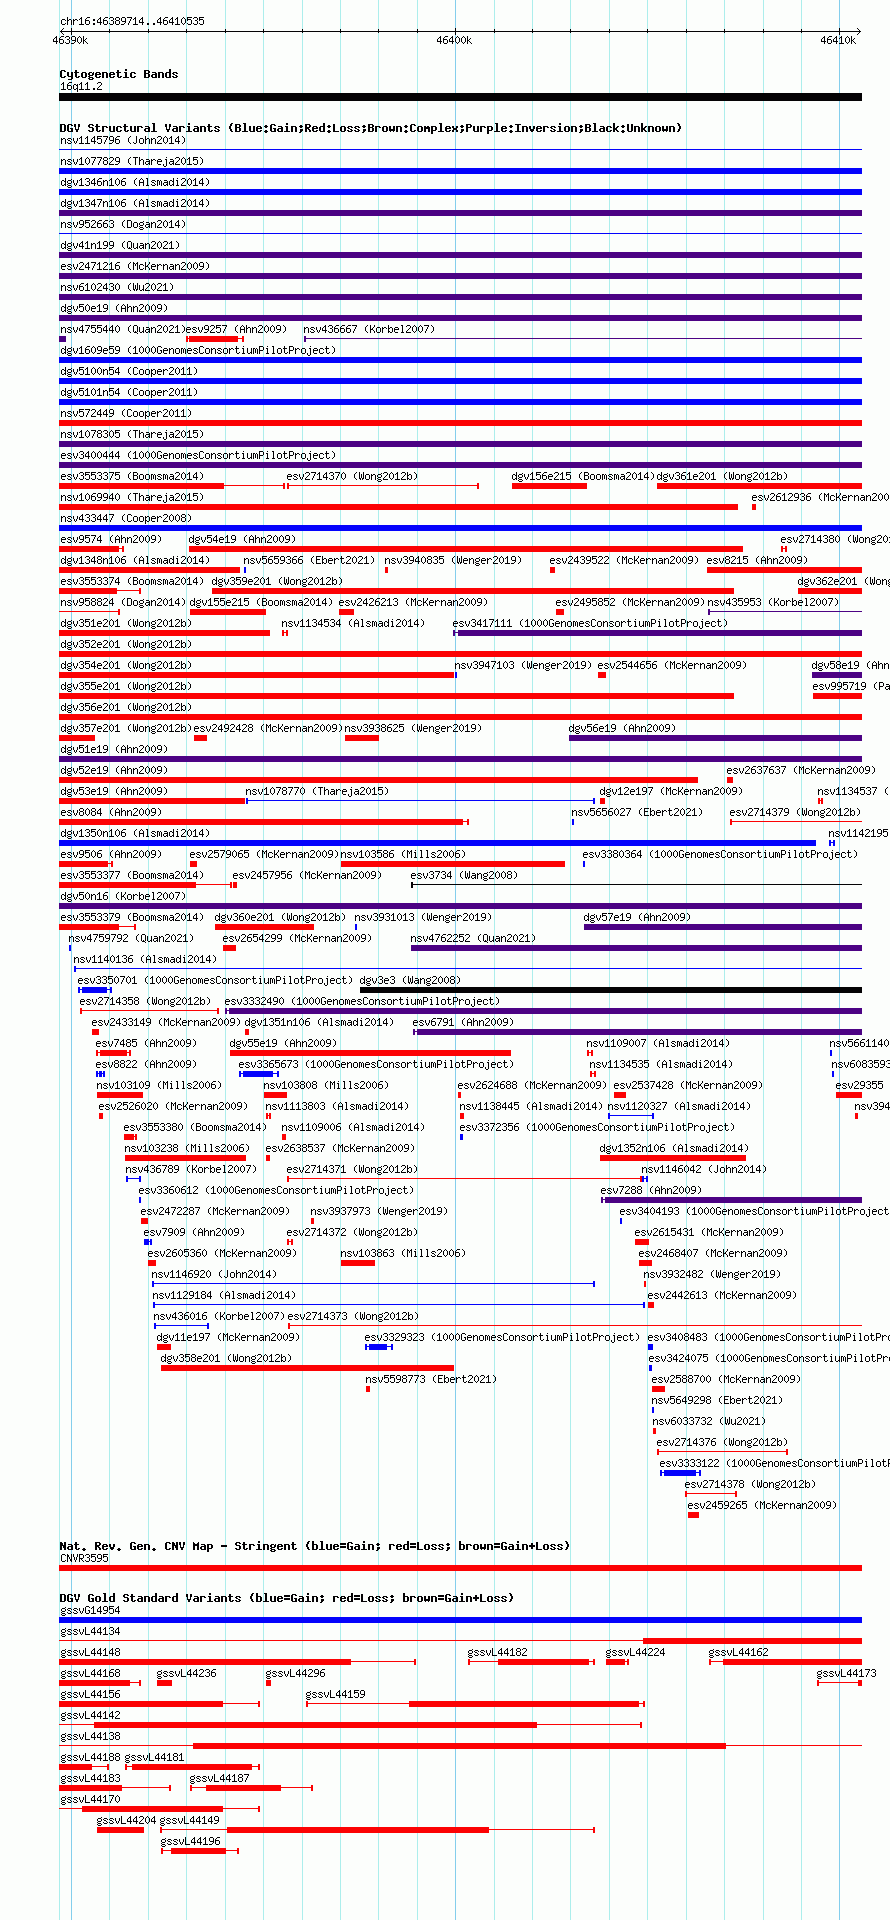Select variant dgv156e215 (Boomsma2014)
Screen dimensions: 890x1920
[583, 476]
